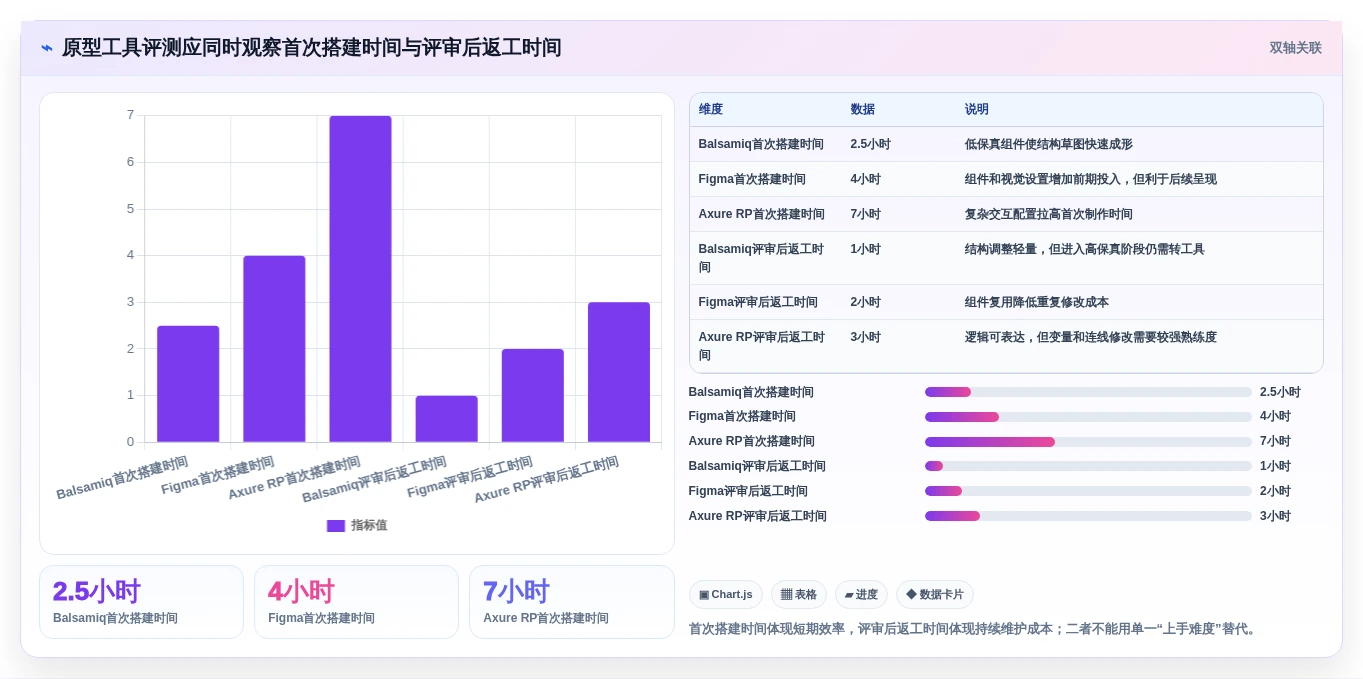The height and width of the screenshot is (679, 1363).
Task: Click progress bar for Axure RP评审后返工时间
Action: (1088, 516)
